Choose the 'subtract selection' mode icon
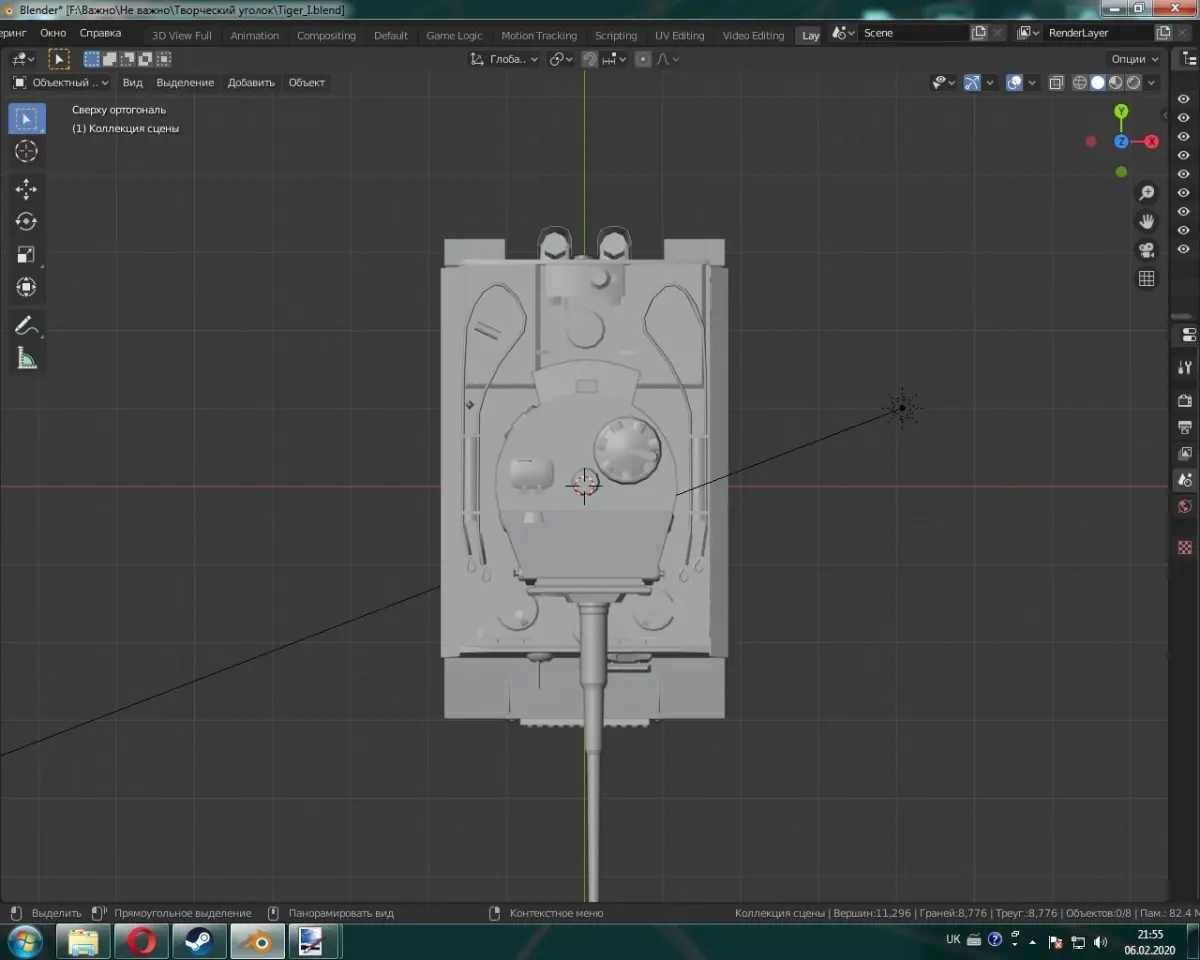Image resolution: width=1200 pixels, height=960 pixels. click(128, 59)
